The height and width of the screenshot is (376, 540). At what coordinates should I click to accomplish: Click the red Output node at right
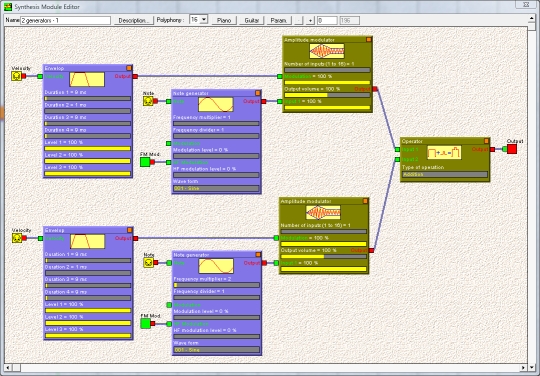(512, 149)
